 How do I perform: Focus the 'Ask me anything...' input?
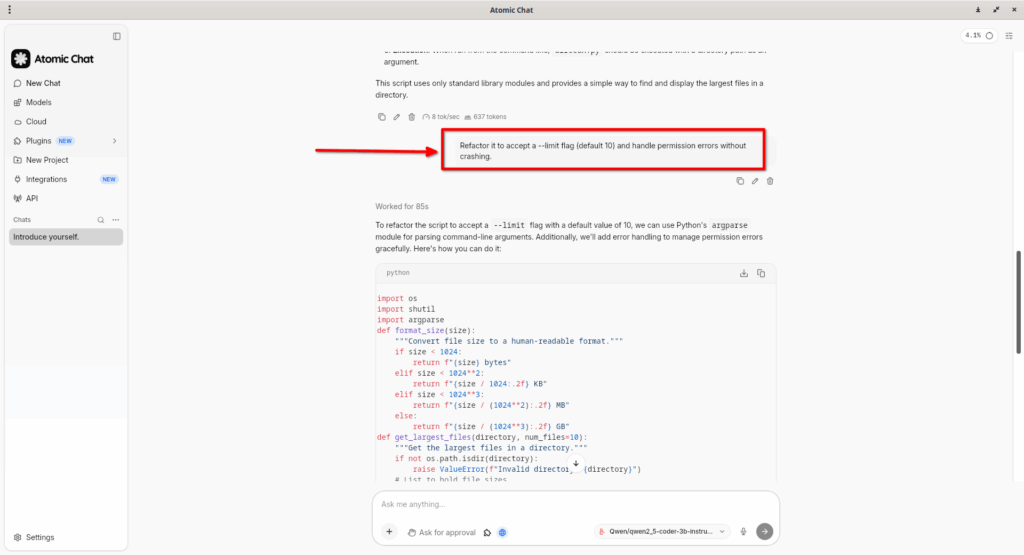pos(575,504)
